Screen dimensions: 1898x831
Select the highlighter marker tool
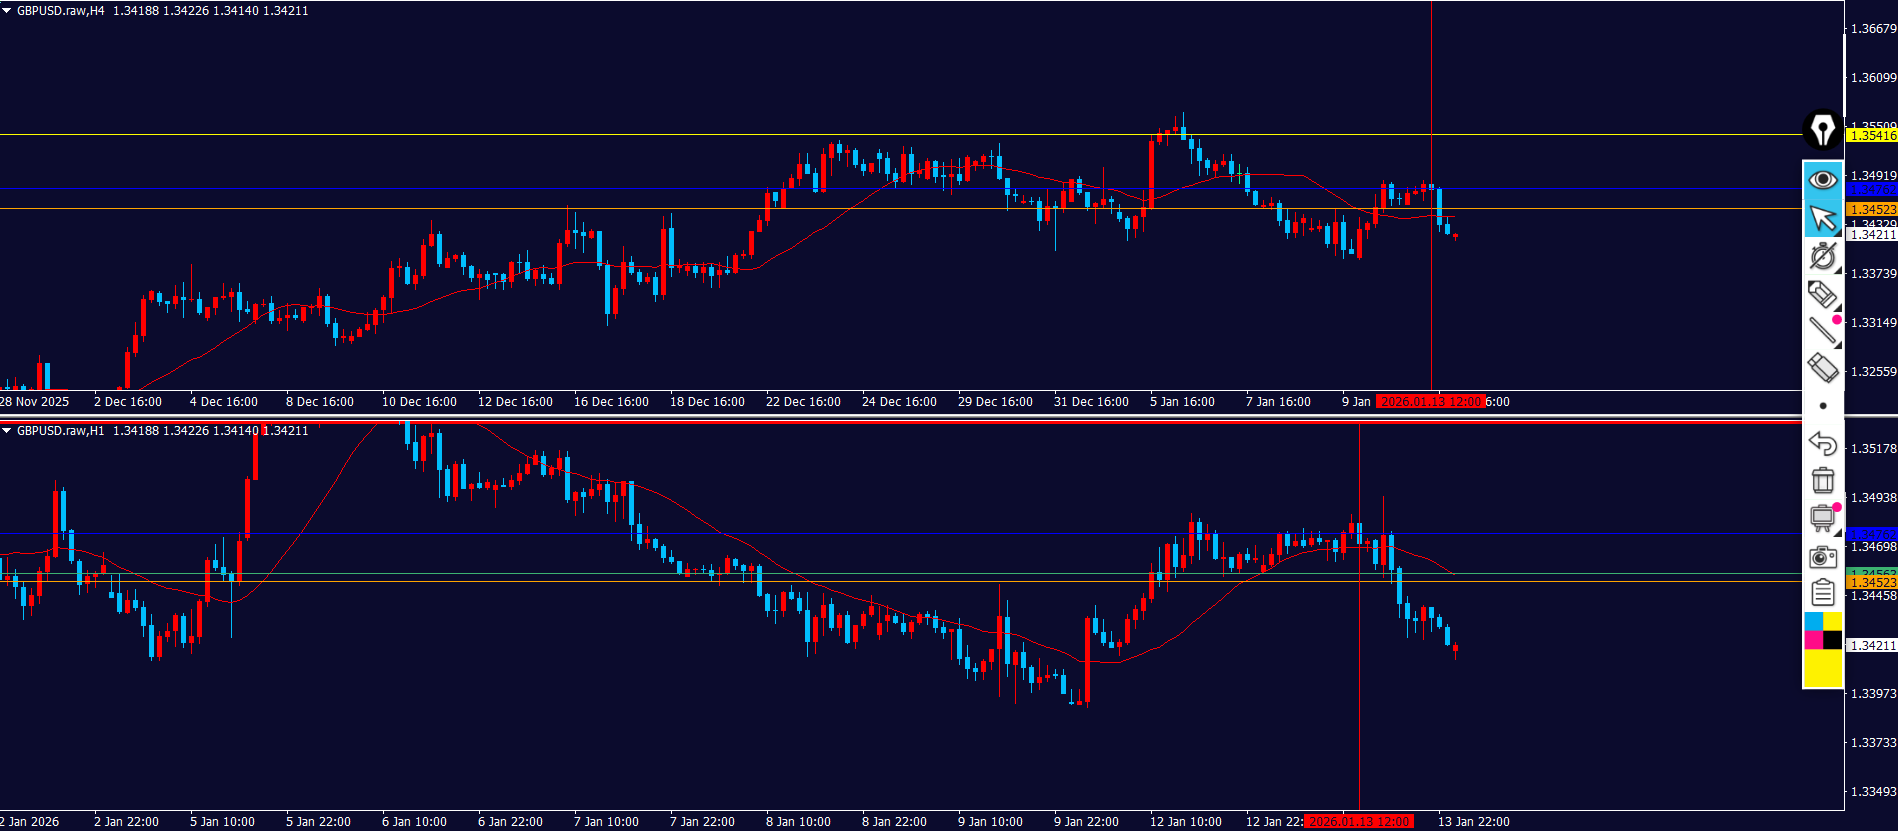(x=1822, y=294)
